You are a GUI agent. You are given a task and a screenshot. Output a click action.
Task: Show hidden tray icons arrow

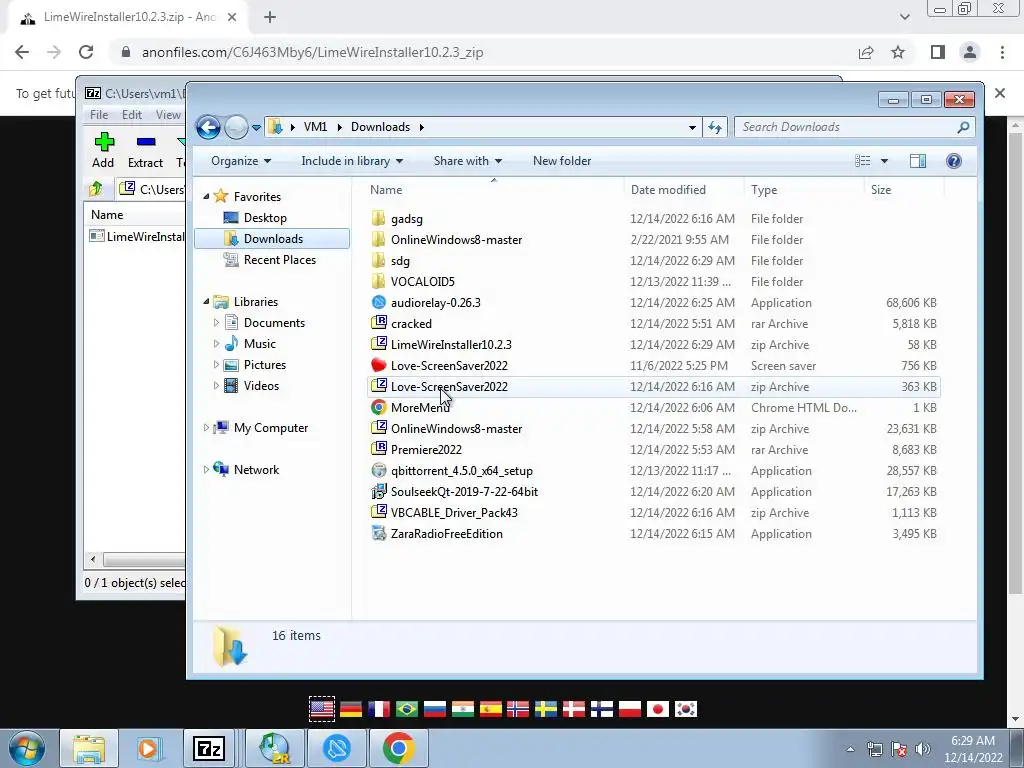pyautogui.click(x=850, y=749)
